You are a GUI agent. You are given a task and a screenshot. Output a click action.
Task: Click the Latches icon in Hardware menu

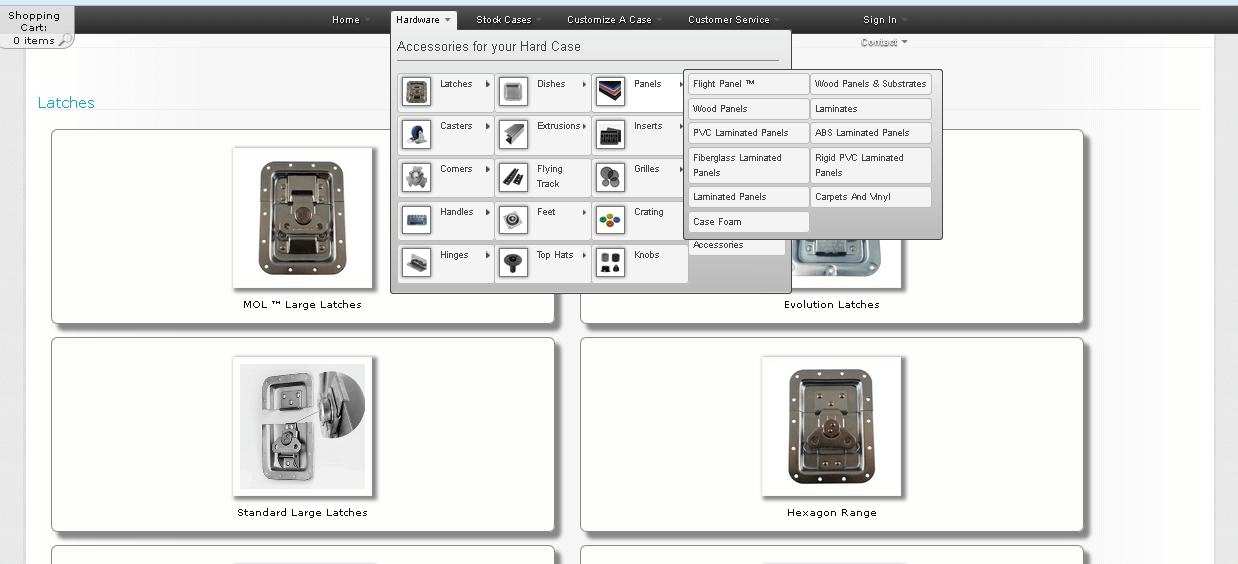click(x=416, y=91)
